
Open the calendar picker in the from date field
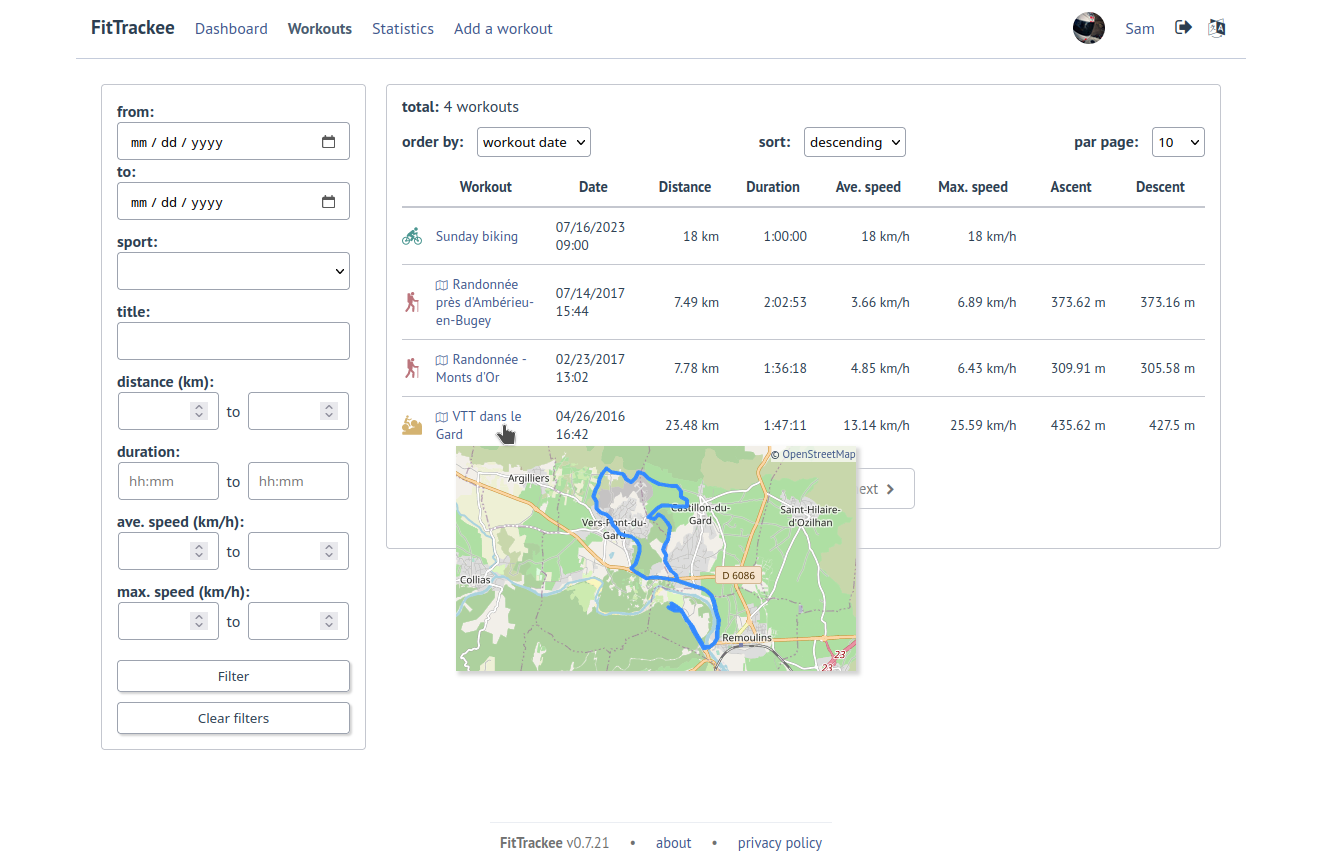(328, 142)
